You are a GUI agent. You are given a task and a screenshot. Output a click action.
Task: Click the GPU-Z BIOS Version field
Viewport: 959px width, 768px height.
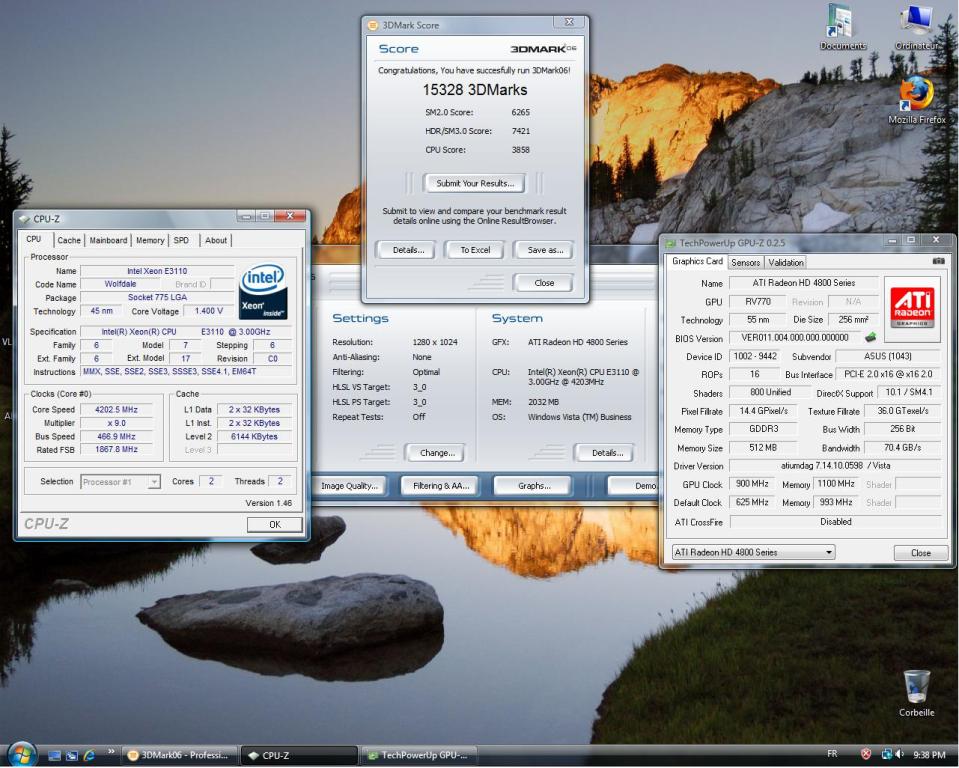[794, 338]
